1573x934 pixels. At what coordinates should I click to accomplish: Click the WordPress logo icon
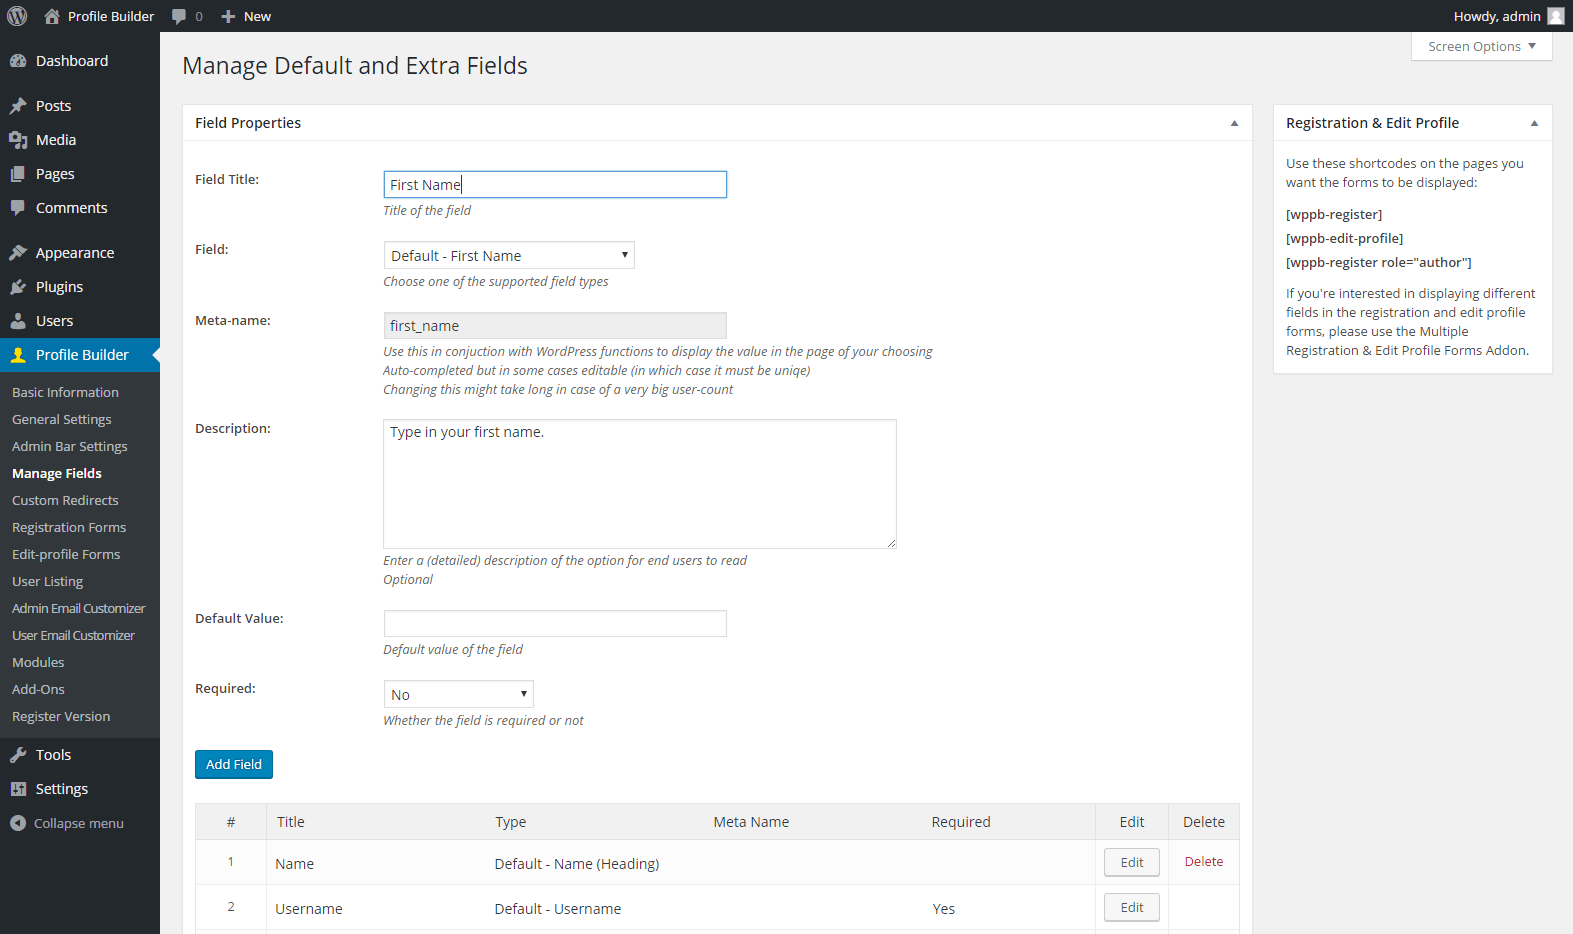[17, 16]
